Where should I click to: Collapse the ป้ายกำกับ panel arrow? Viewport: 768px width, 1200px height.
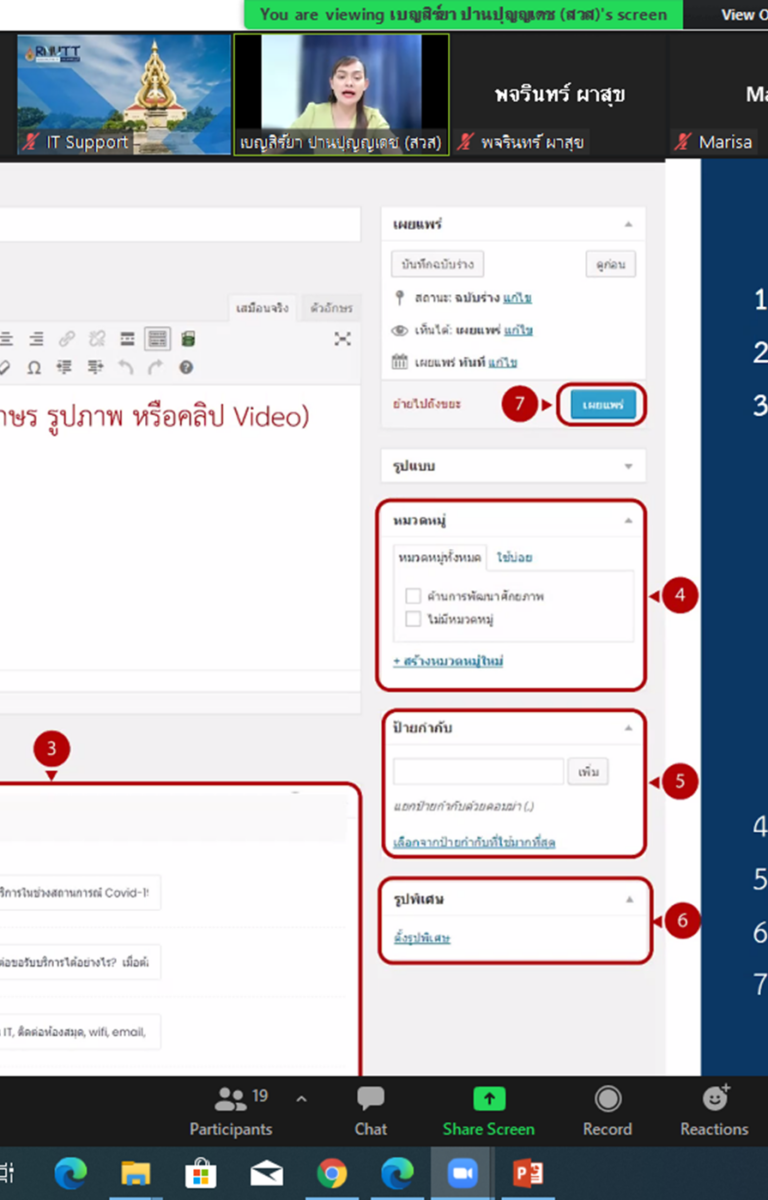click(628, 728)
